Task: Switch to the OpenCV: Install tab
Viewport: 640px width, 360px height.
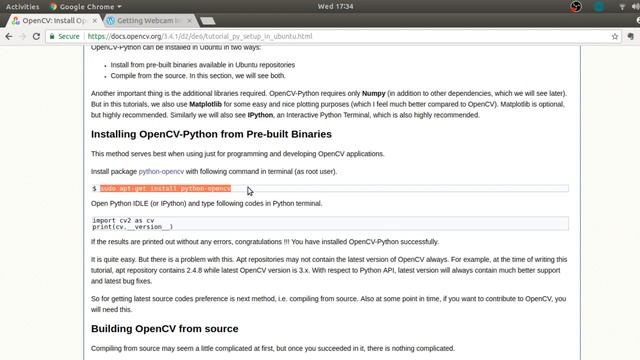Action: click(54, 20)
